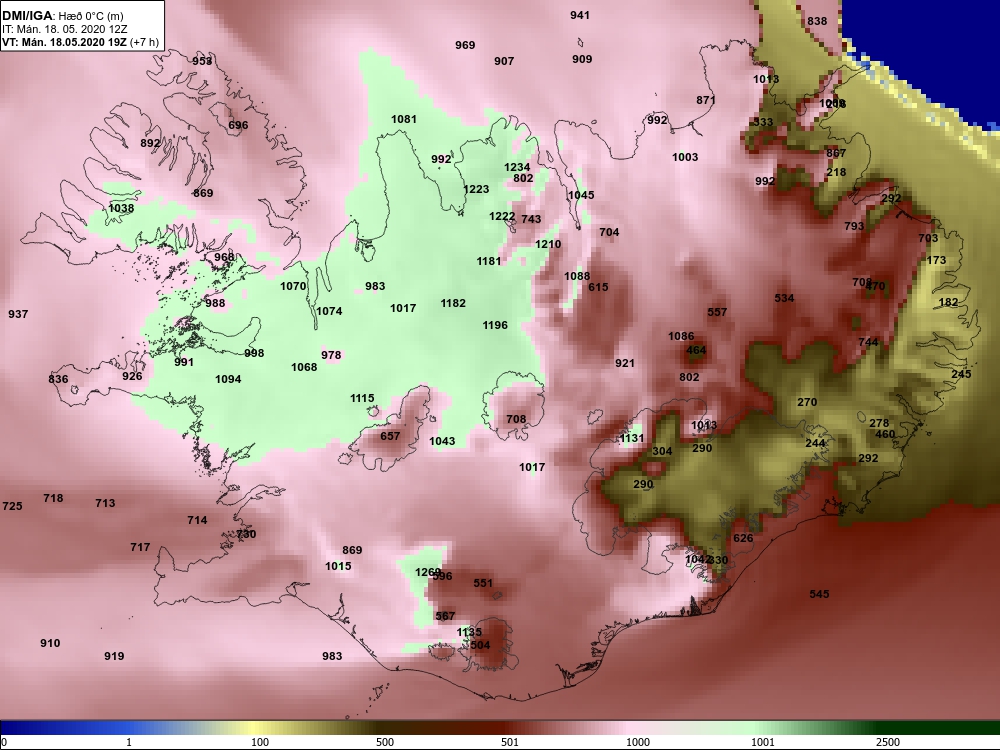This screenshot has height=750, width=1000.
Task: Click the map value 567
Action: pyautogui.click(x=445, y=616)
